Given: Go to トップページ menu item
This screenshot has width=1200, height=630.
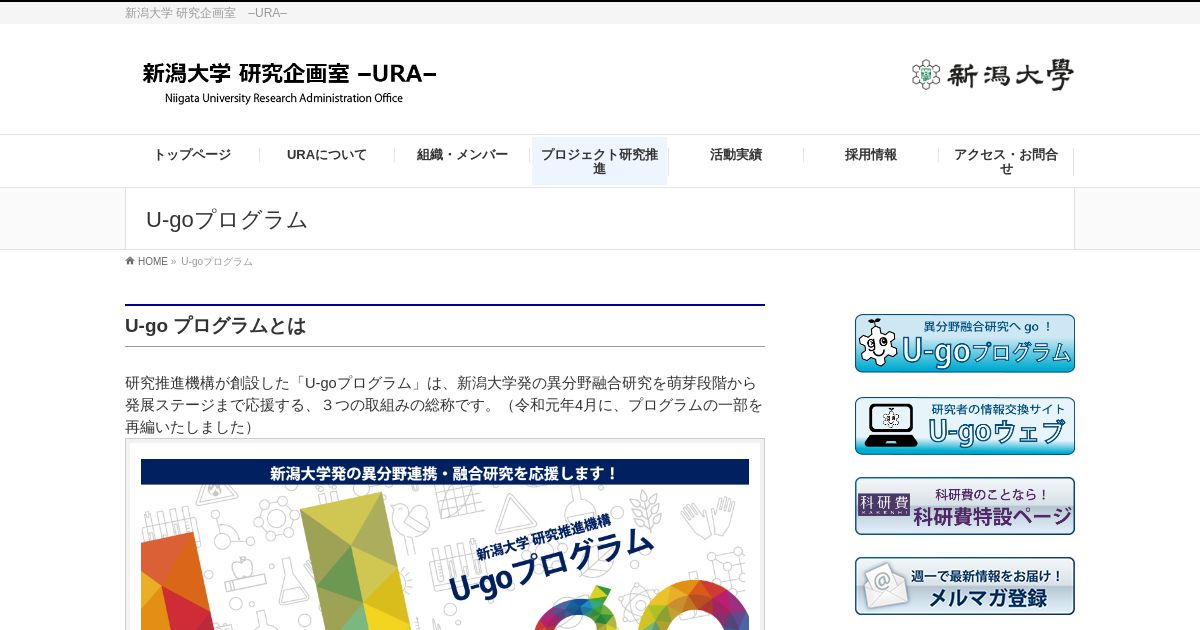Looking at the screenshot, I should [192, 155].
